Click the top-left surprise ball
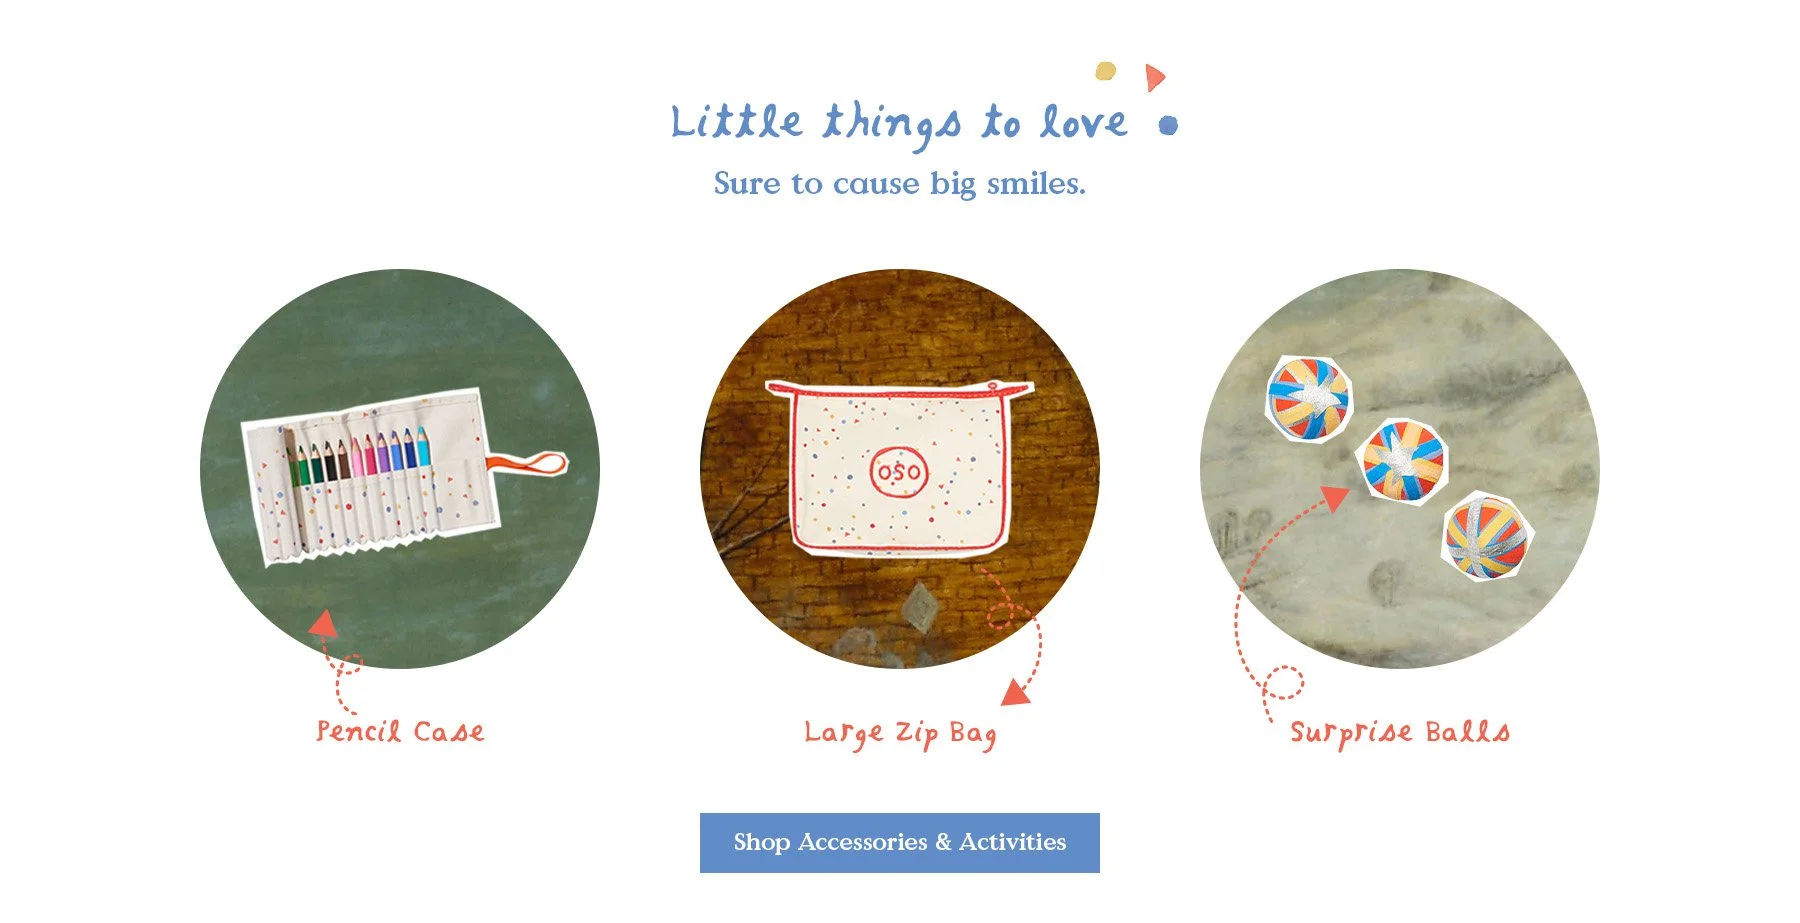Viewport: 1800px width, 923px height. (x=1308, y=397)
